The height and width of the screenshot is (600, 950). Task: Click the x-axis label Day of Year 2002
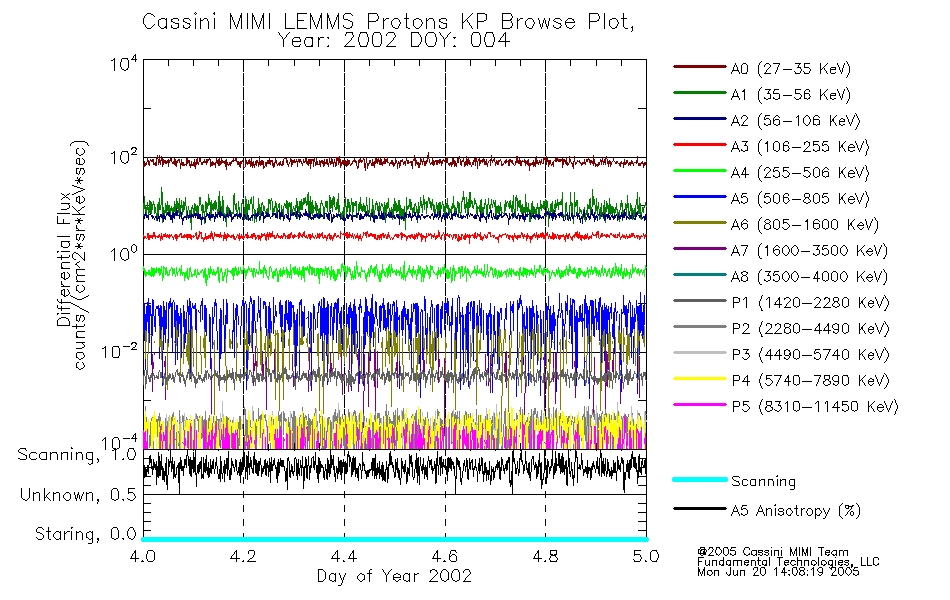point(394,576)
